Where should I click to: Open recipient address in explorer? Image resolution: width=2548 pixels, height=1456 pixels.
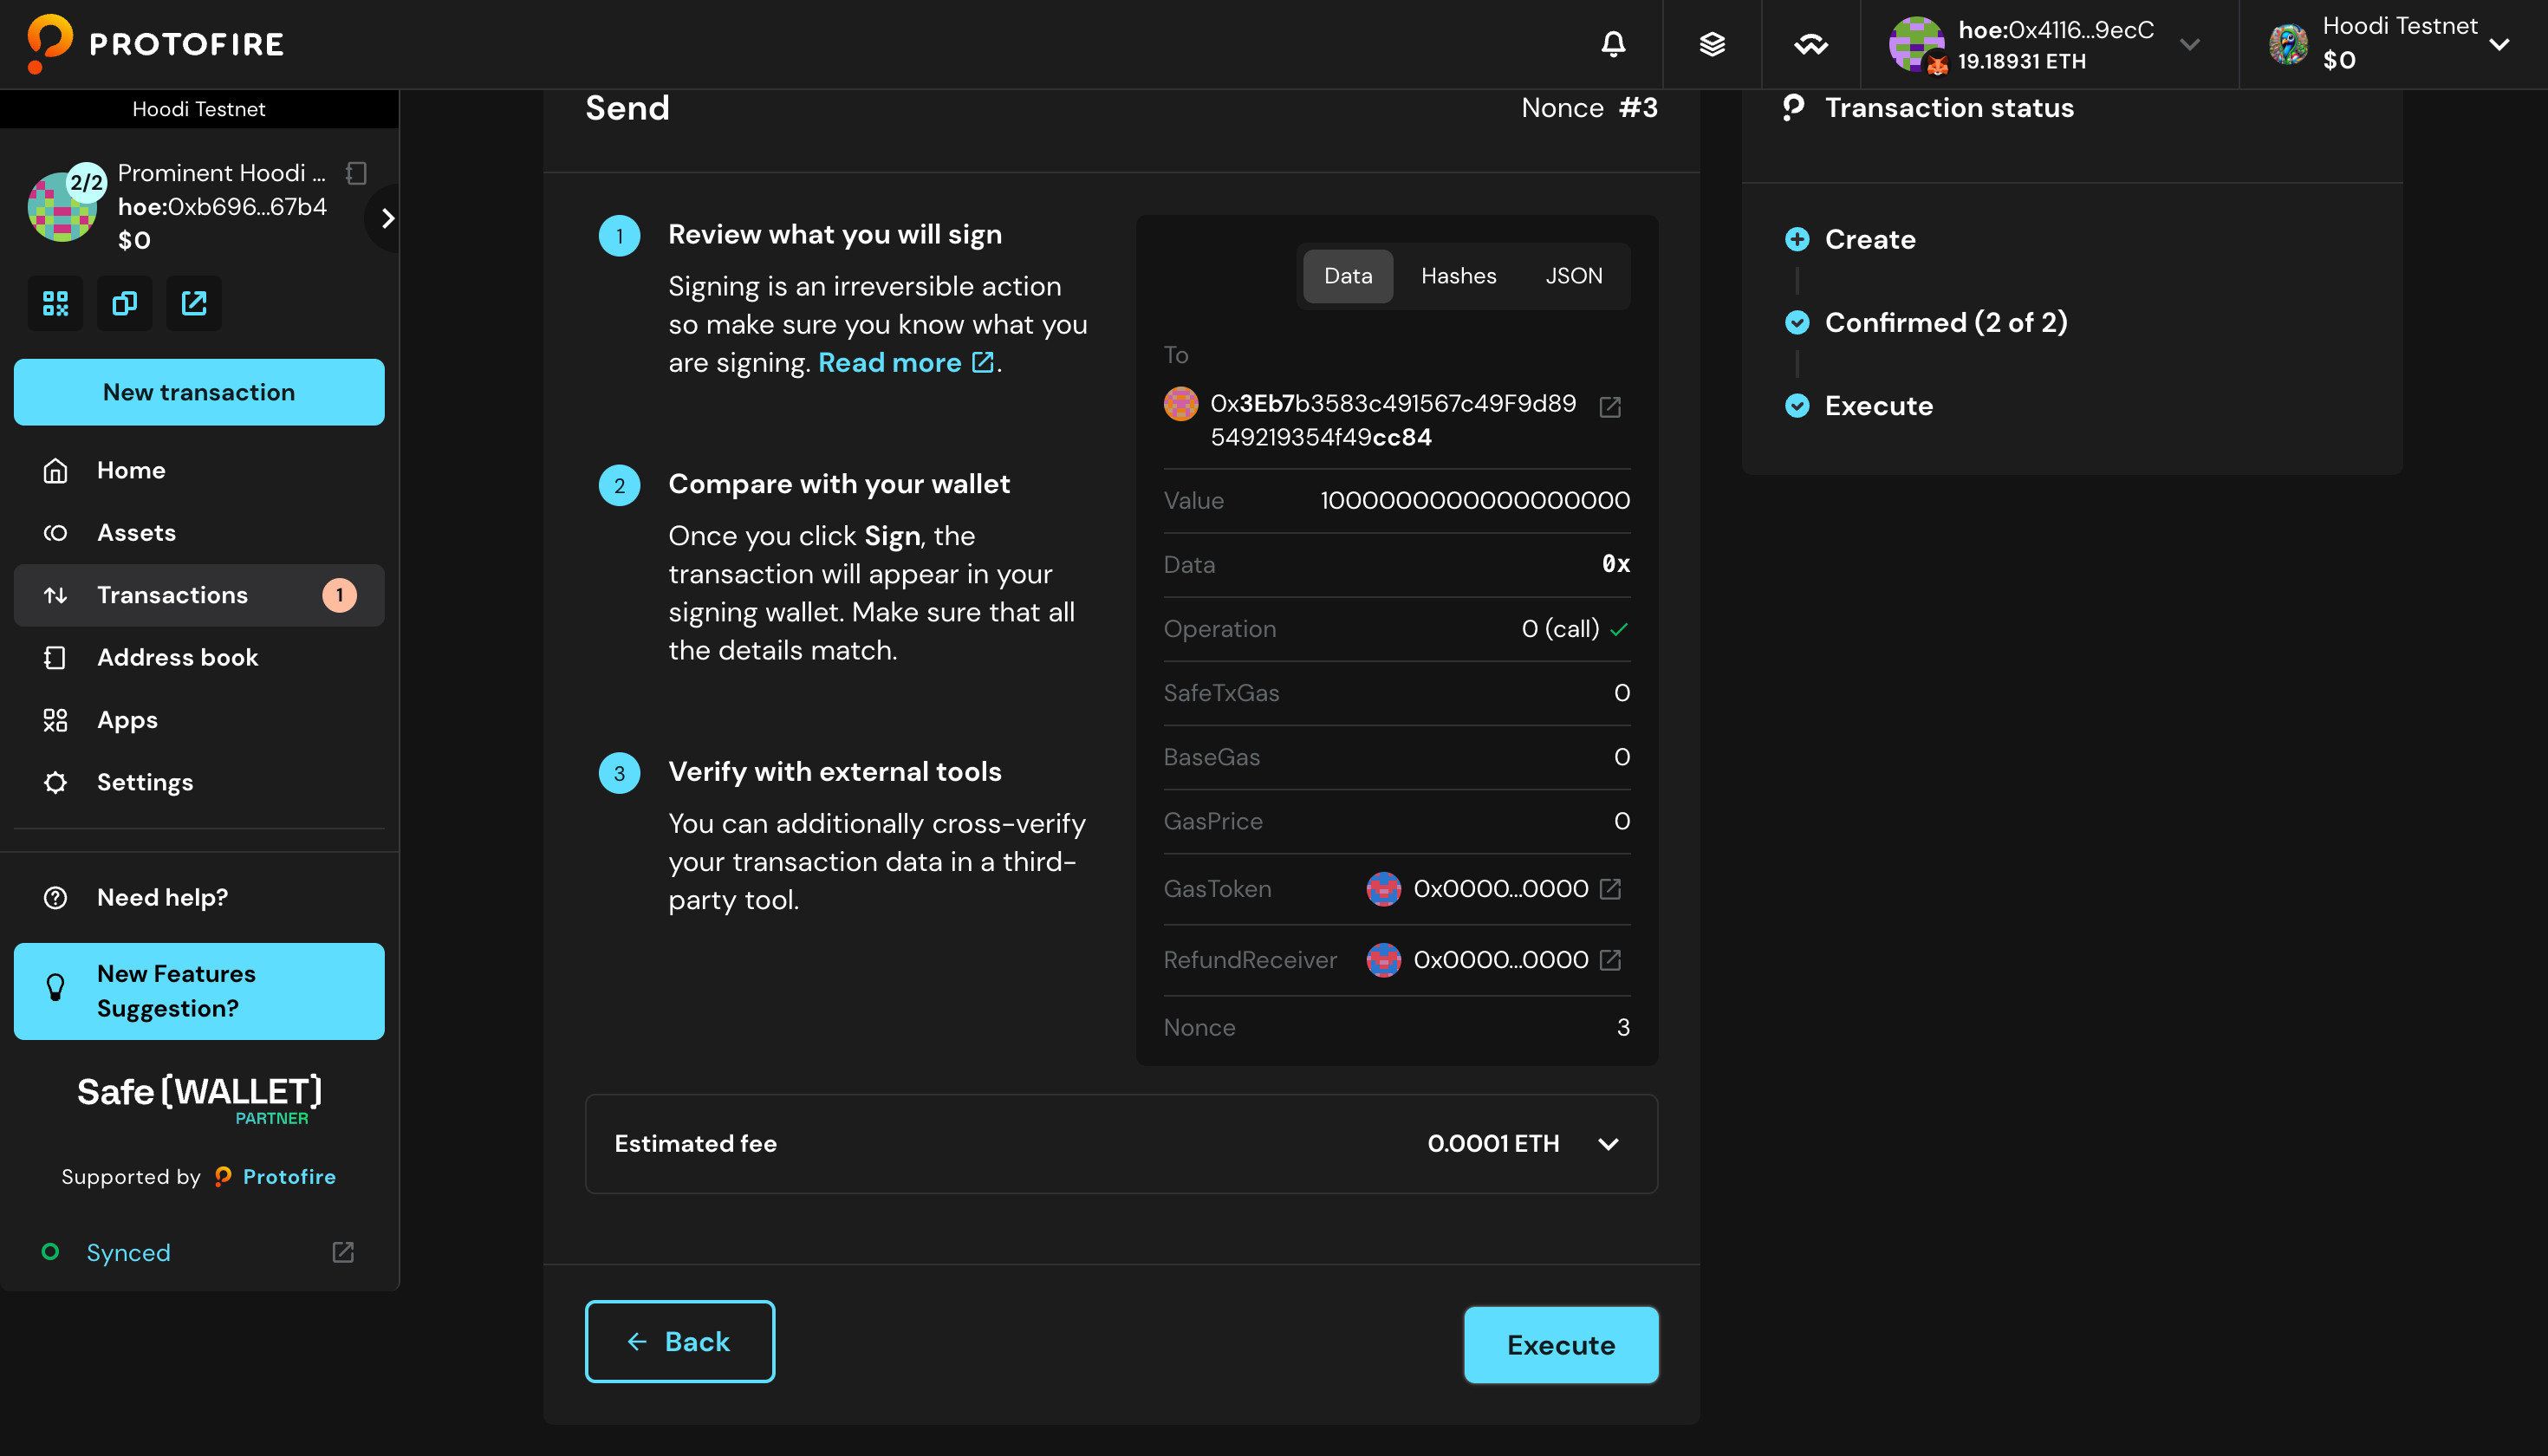tap(1610, 407)
